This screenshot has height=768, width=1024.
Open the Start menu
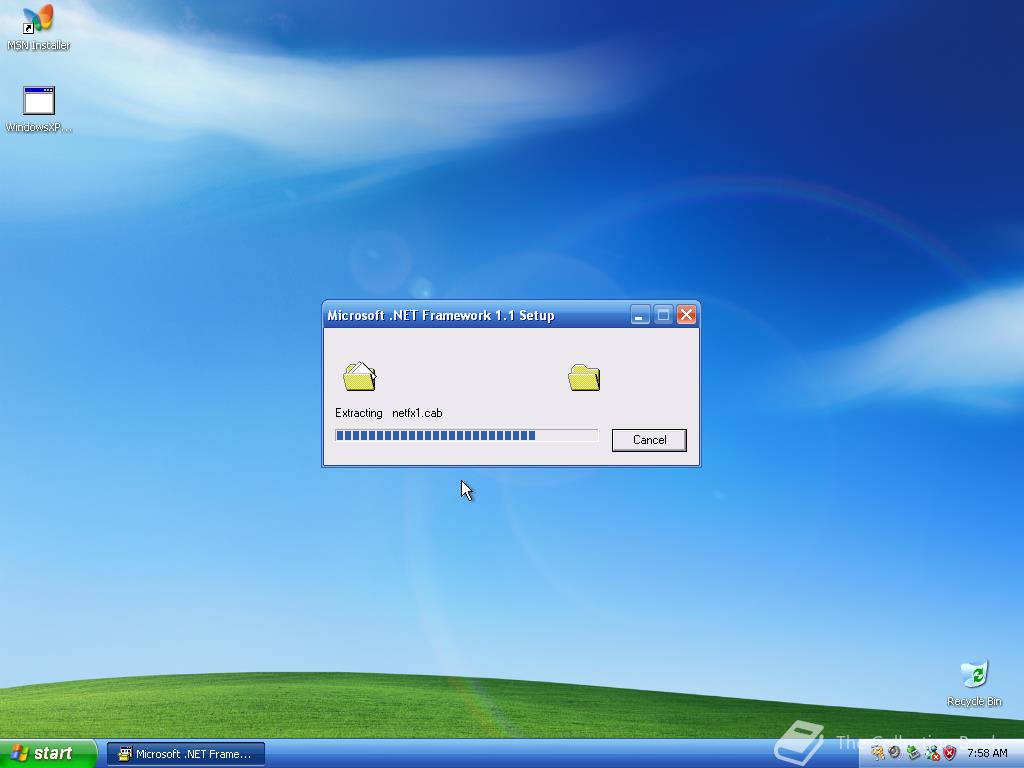point(48,754)
